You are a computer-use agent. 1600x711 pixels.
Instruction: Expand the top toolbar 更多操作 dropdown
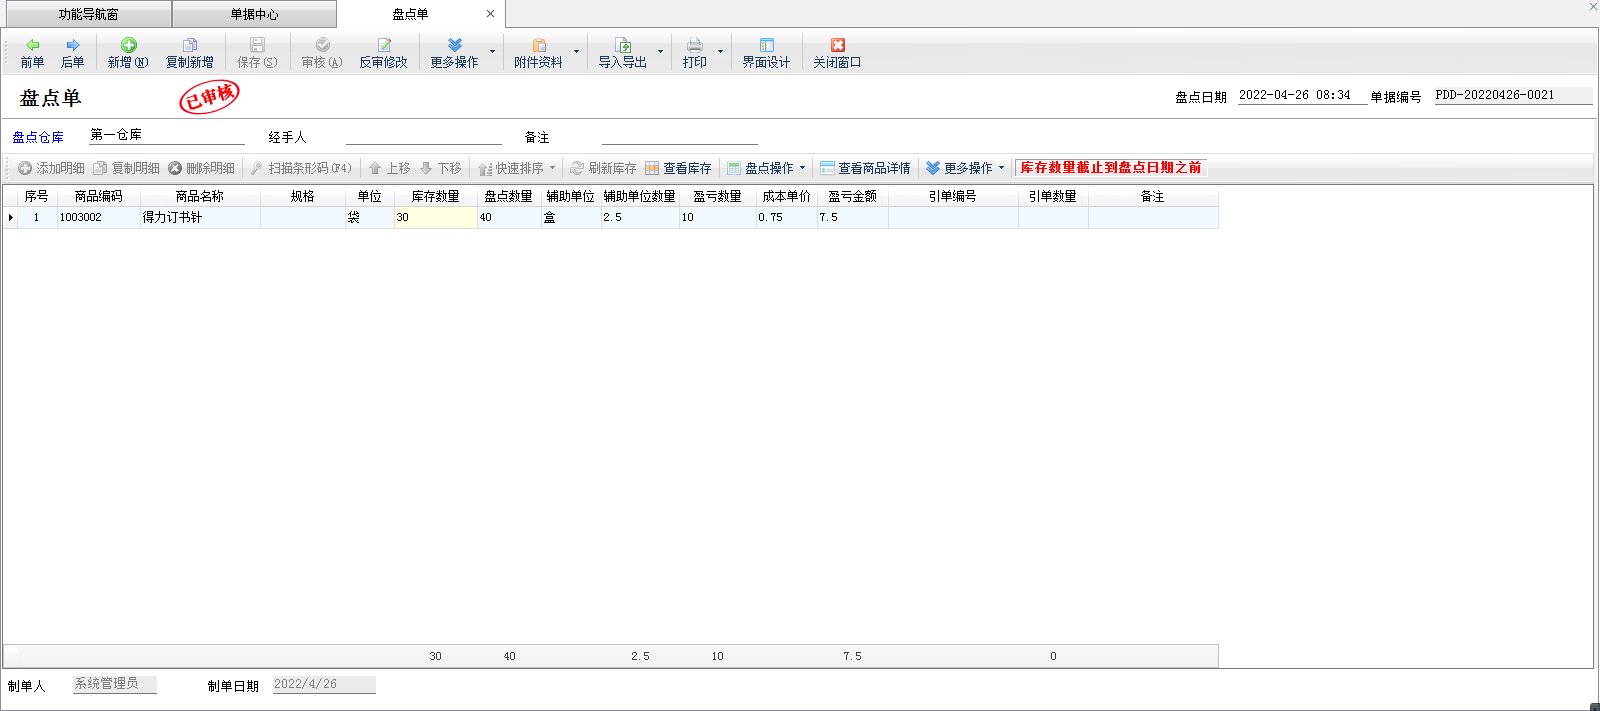tap(492, 52)
